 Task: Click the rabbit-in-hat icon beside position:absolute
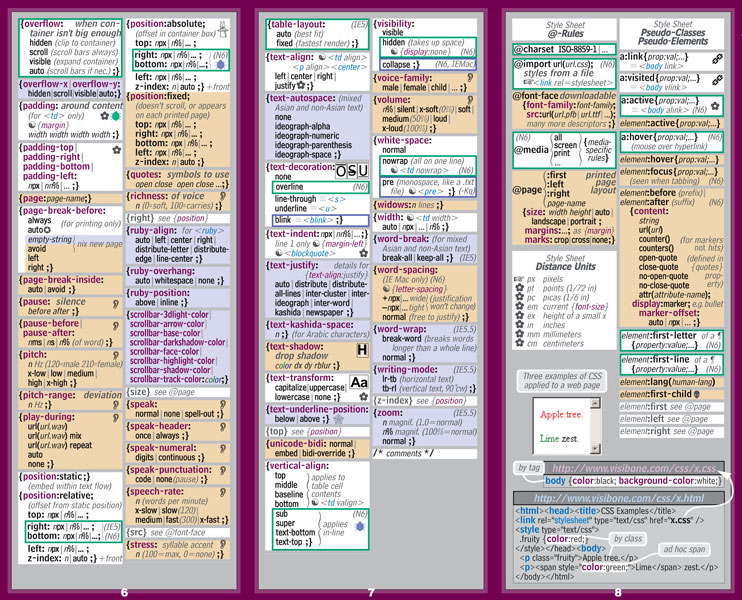pyautogui.click(x=223, y=29)
